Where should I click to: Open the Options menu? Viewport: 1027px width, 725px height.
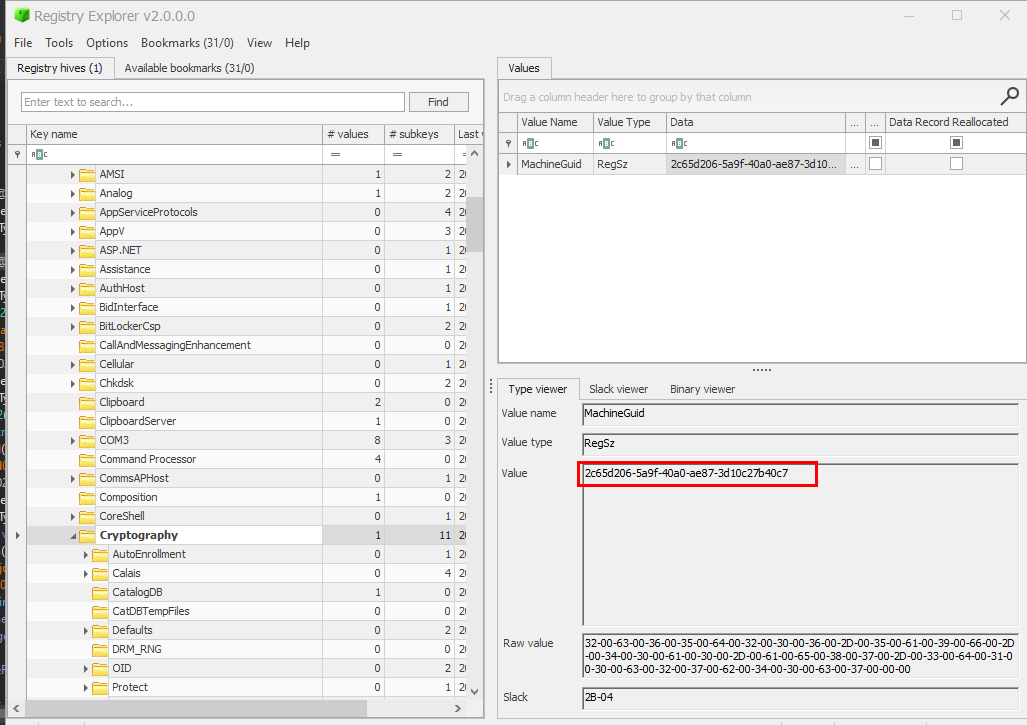(x=107, y=43)
